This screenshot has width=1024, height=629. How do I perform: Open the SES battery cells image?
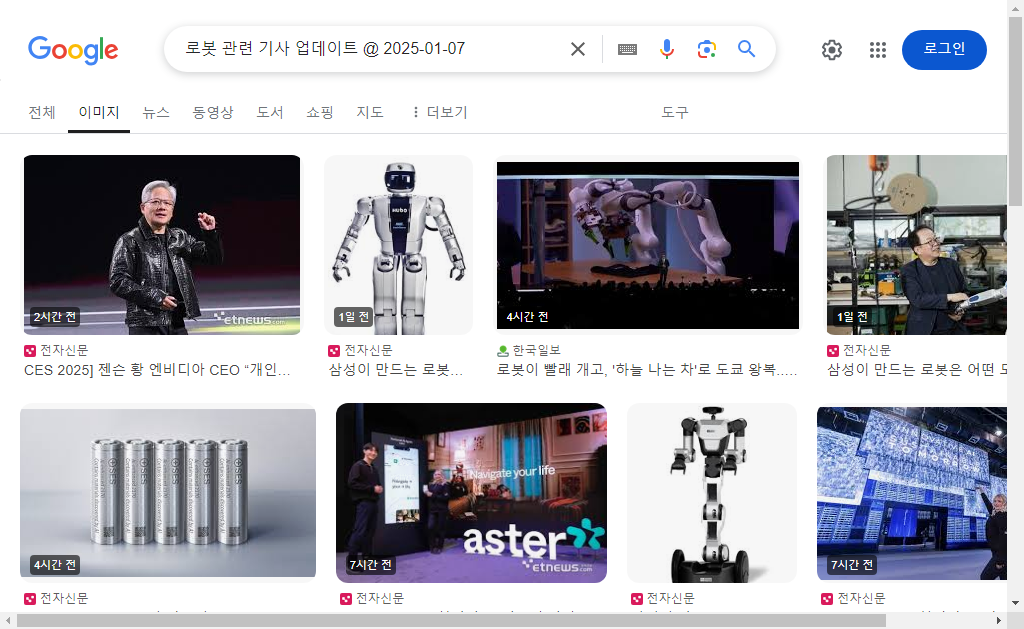coord(168,493)
